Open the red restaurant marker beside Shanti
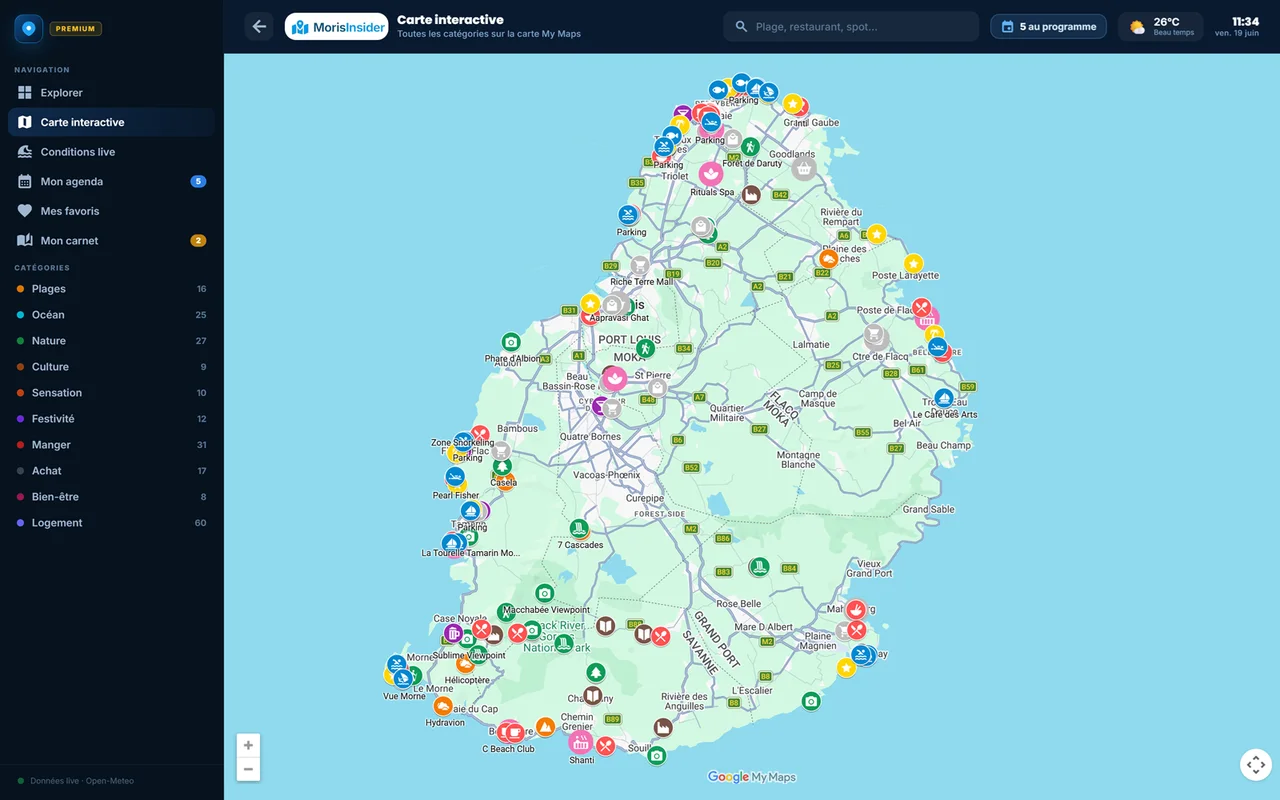This screenshot has width=1280, height=800. coord(605,745)
